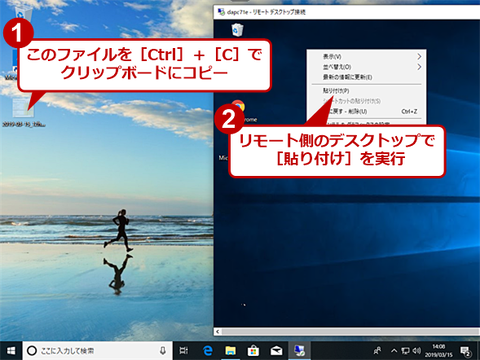Expand the 表示(V) submenu
480x360 pixels.
pos(366,57)
